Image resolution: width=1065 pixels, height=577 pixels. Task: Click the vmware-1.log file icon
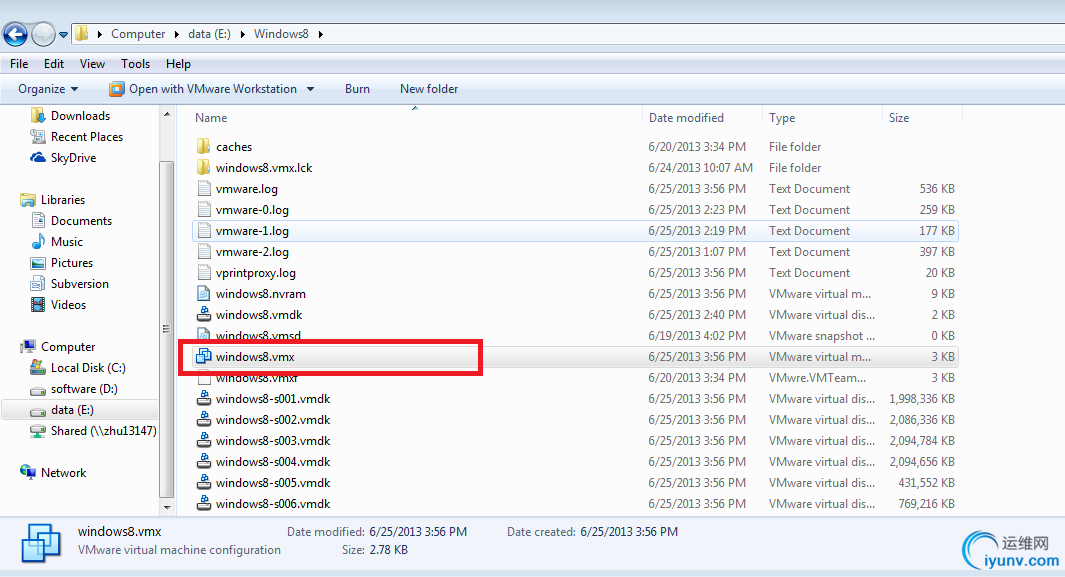click(x=204, y=231)
